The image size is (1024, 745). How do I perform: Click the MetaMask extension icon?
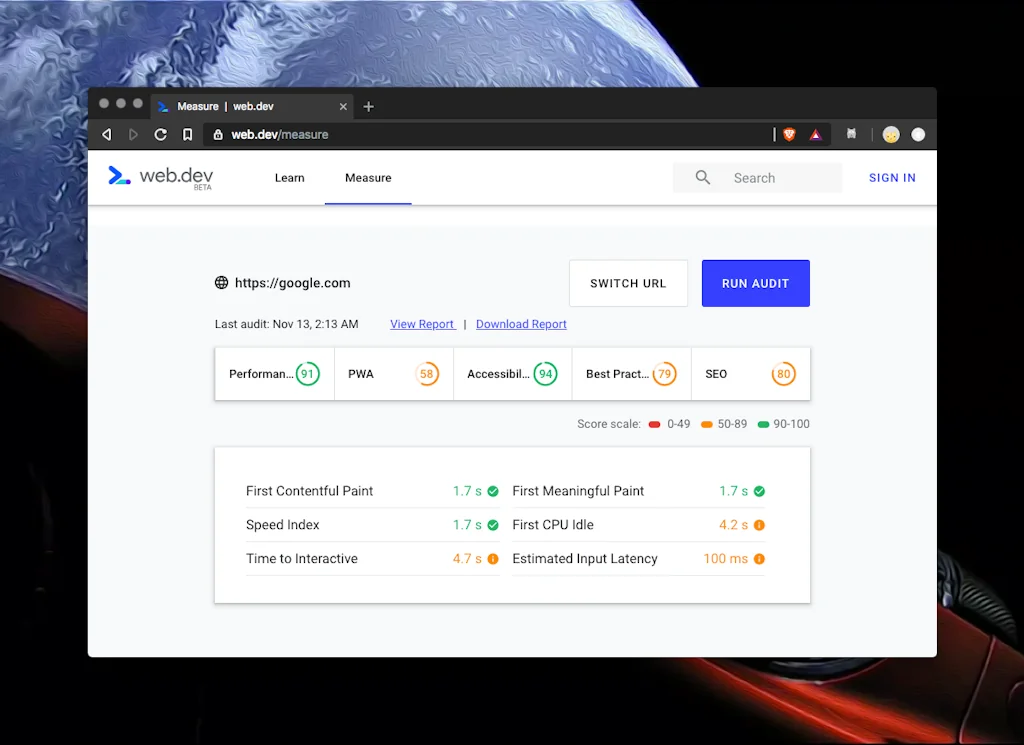click(x=851, y=134)
